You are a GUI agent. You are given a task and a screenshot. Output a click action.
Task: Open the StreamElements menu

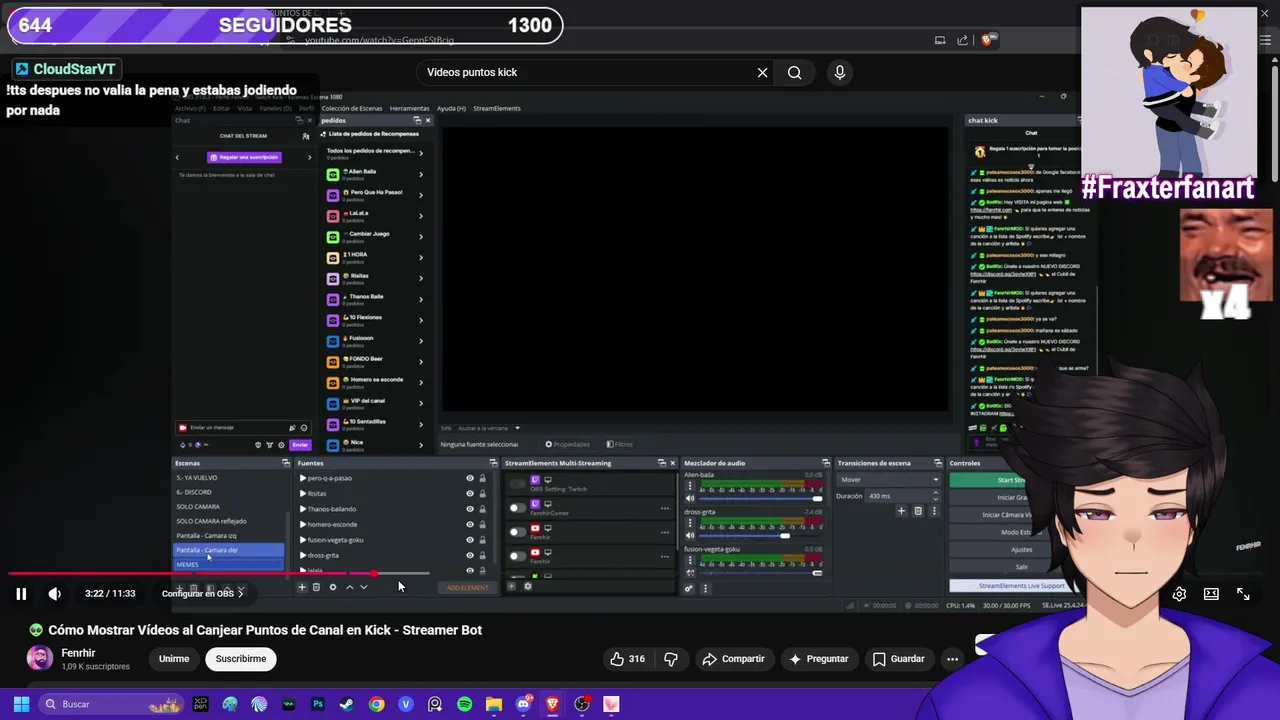[496, 108]
